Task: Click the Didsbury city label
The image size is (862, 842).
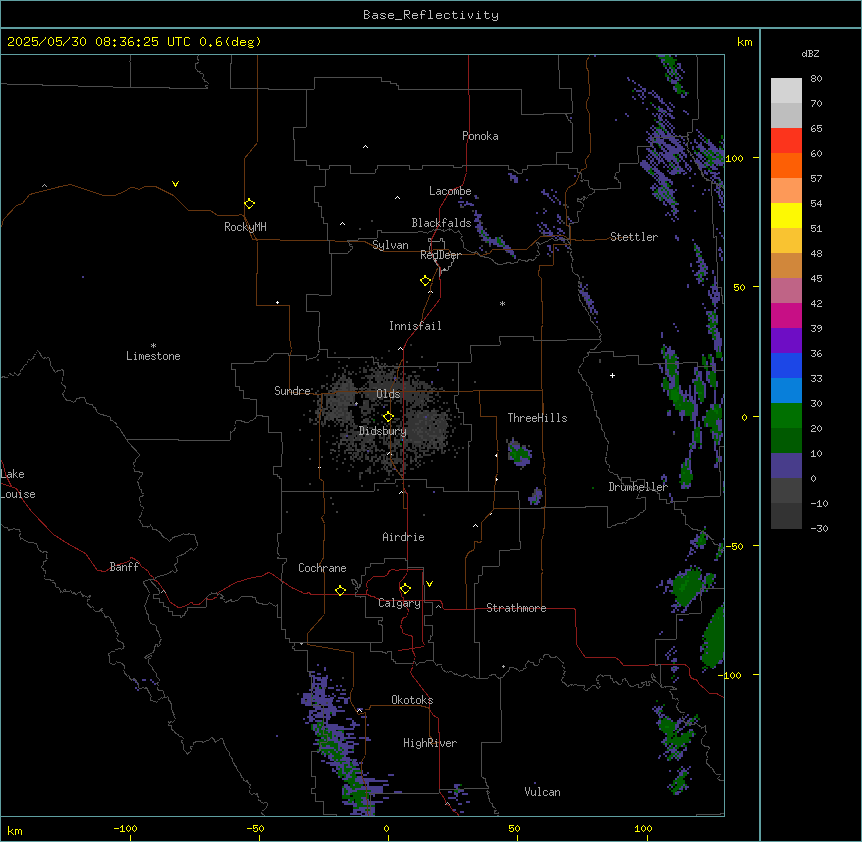Action: 383,431
